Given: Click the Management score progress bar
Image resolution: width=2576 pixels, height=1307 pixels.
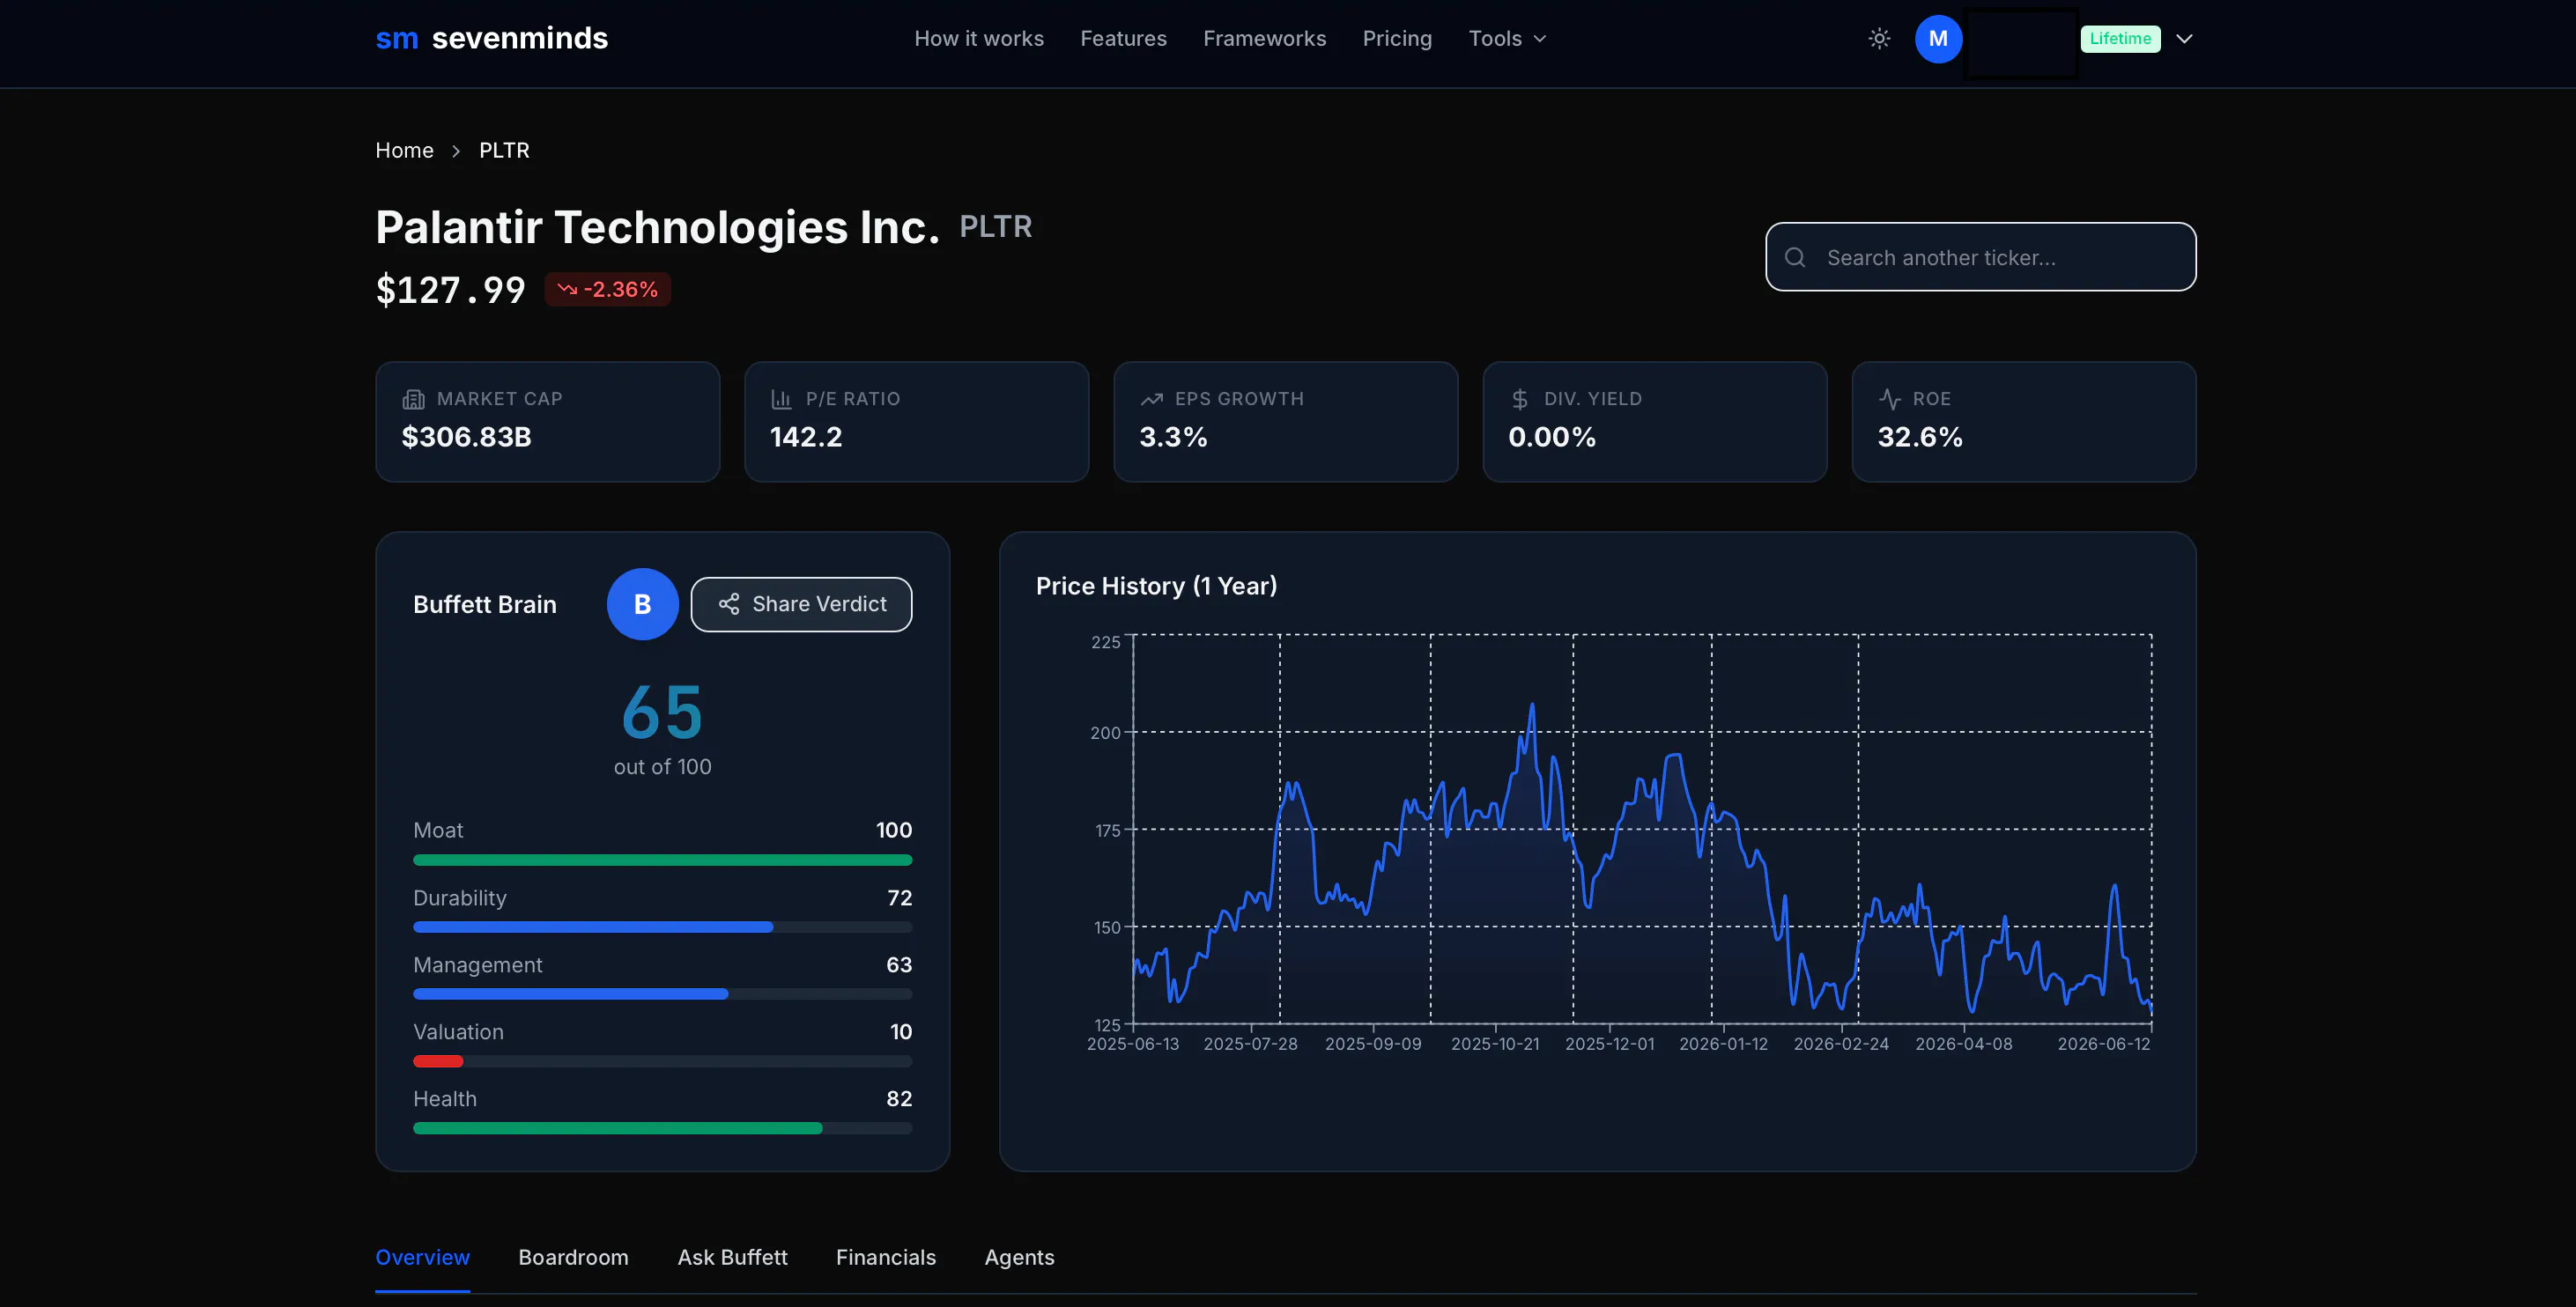Looking at the screenshot, I should (x=662, y=994).
